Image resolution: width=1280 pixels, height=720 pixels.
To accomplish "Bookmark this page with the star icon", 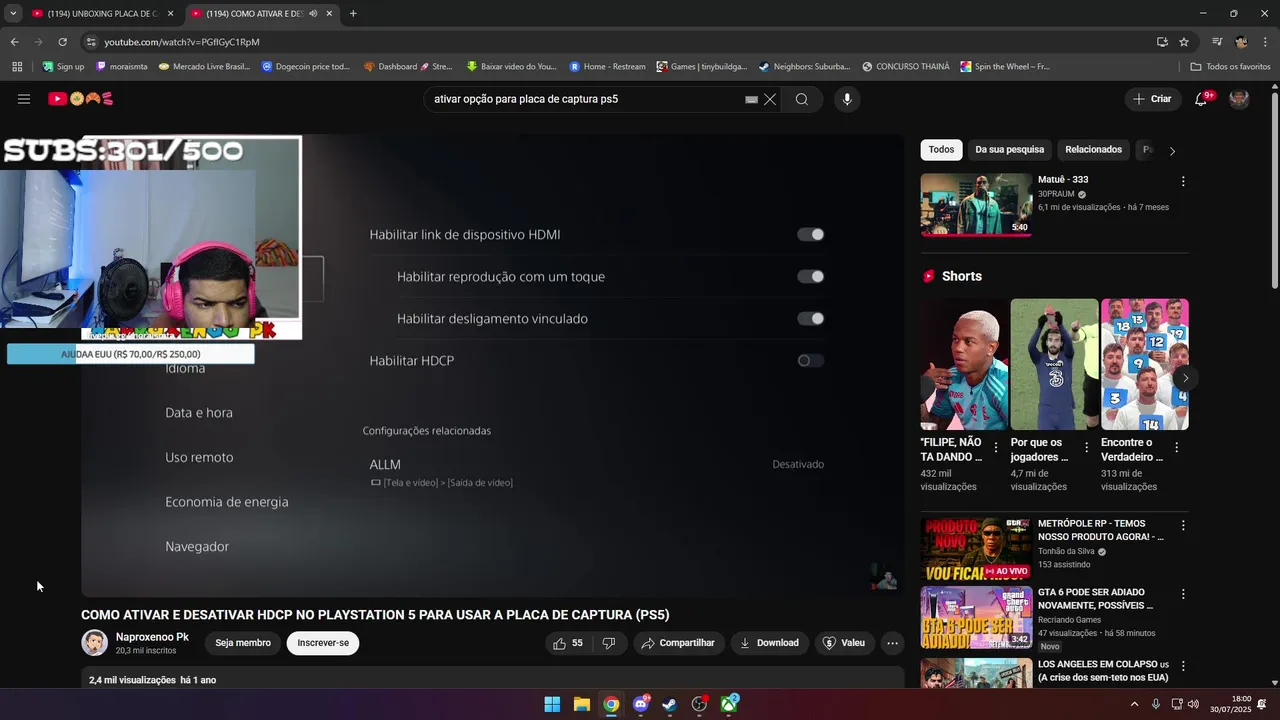I will coord(1184,42).
